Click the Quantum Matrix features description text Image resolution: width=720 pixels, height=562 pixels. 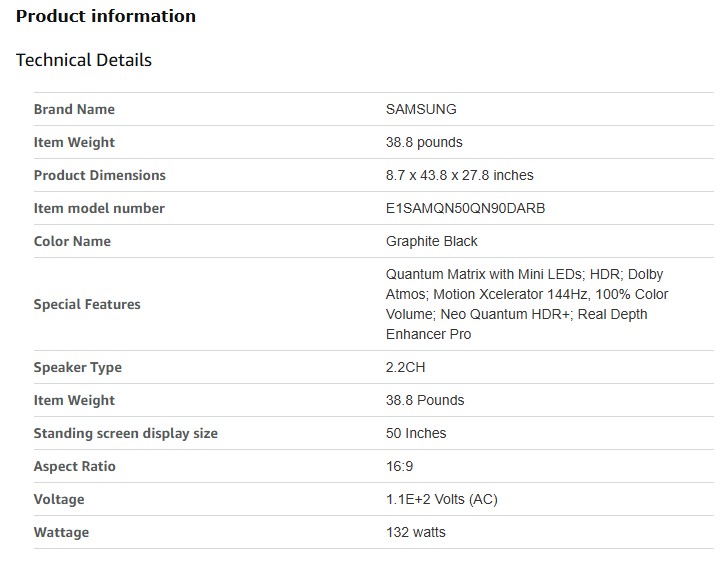pyautogui.click(x=527, y=304)
